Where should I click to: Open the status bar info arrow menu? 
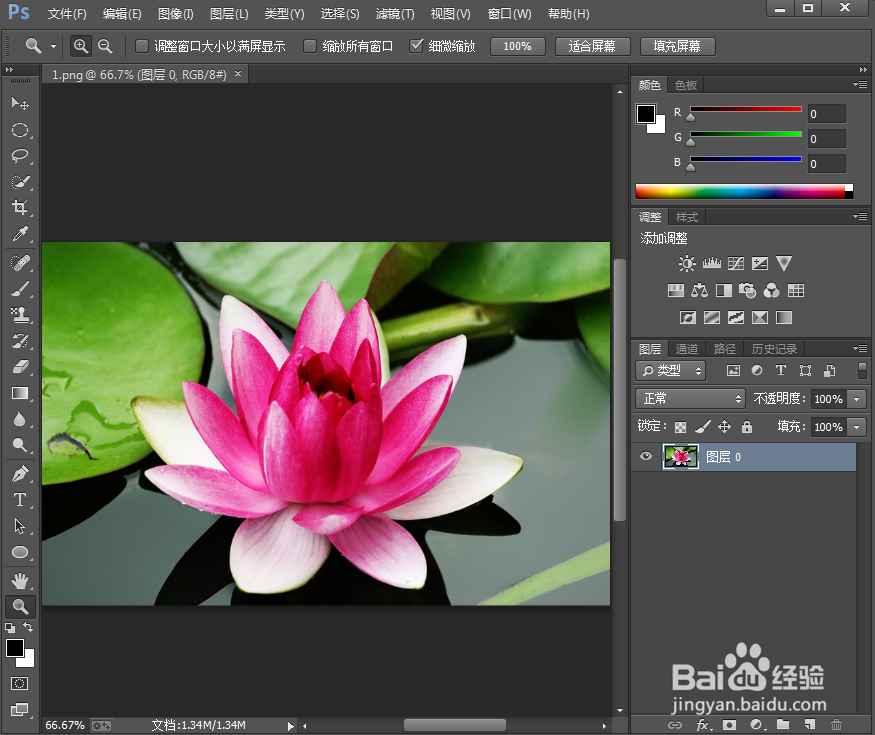tap(290, 726)
